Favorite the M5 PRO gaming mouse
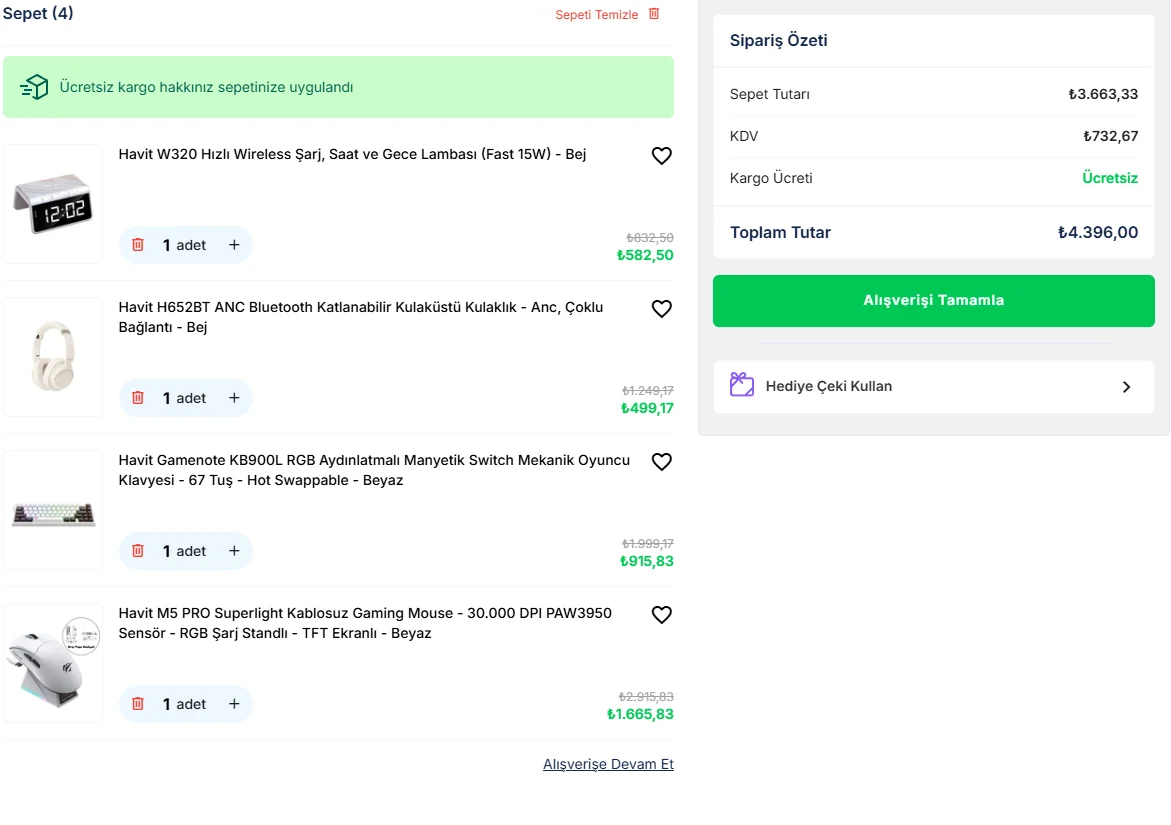This screenshot has height=825, width=1171. (661, 615)
